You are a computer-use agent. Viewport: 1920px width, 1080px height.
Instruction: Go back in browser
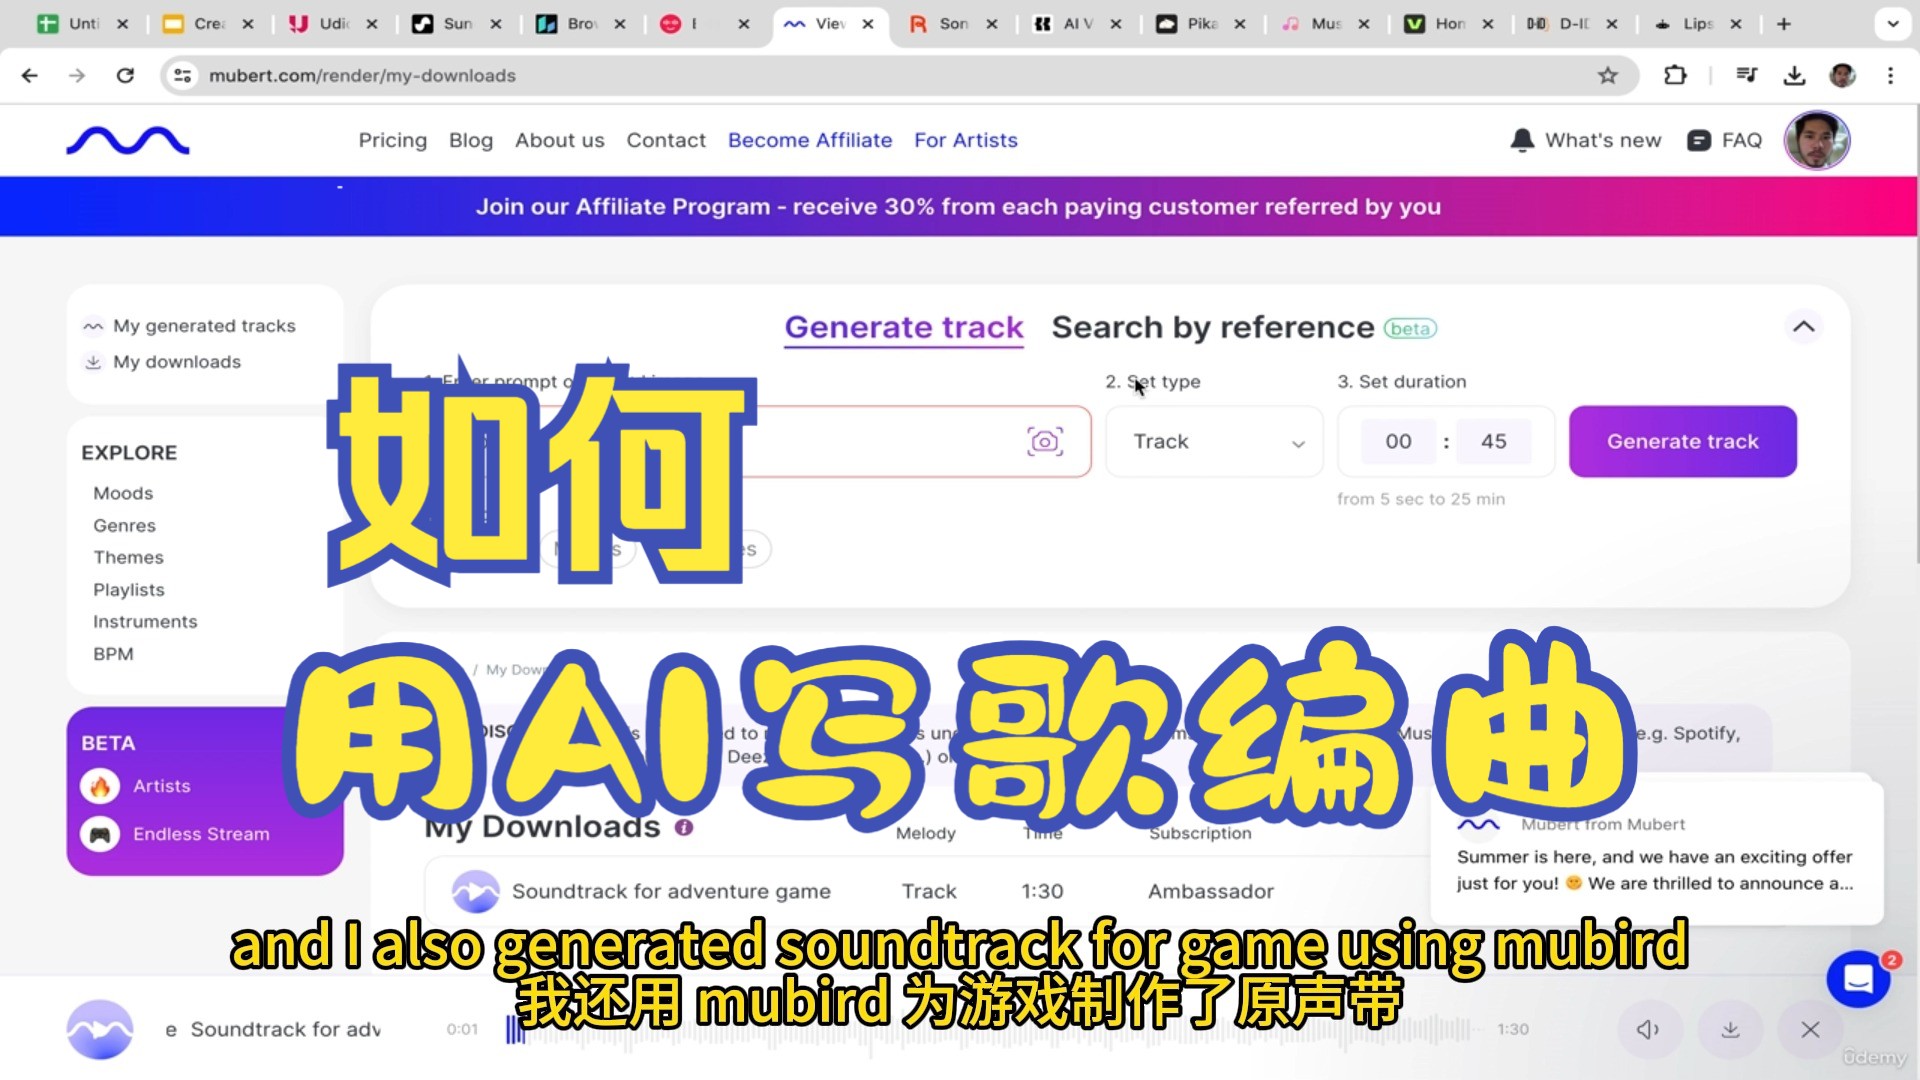[30, 75]
